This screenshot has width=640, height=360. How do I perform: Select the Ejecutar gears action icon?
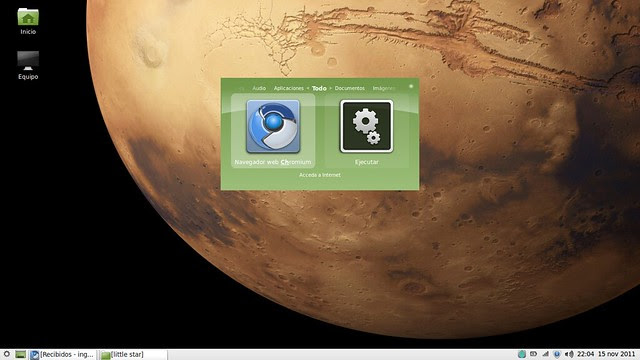[x=367, y=126]
